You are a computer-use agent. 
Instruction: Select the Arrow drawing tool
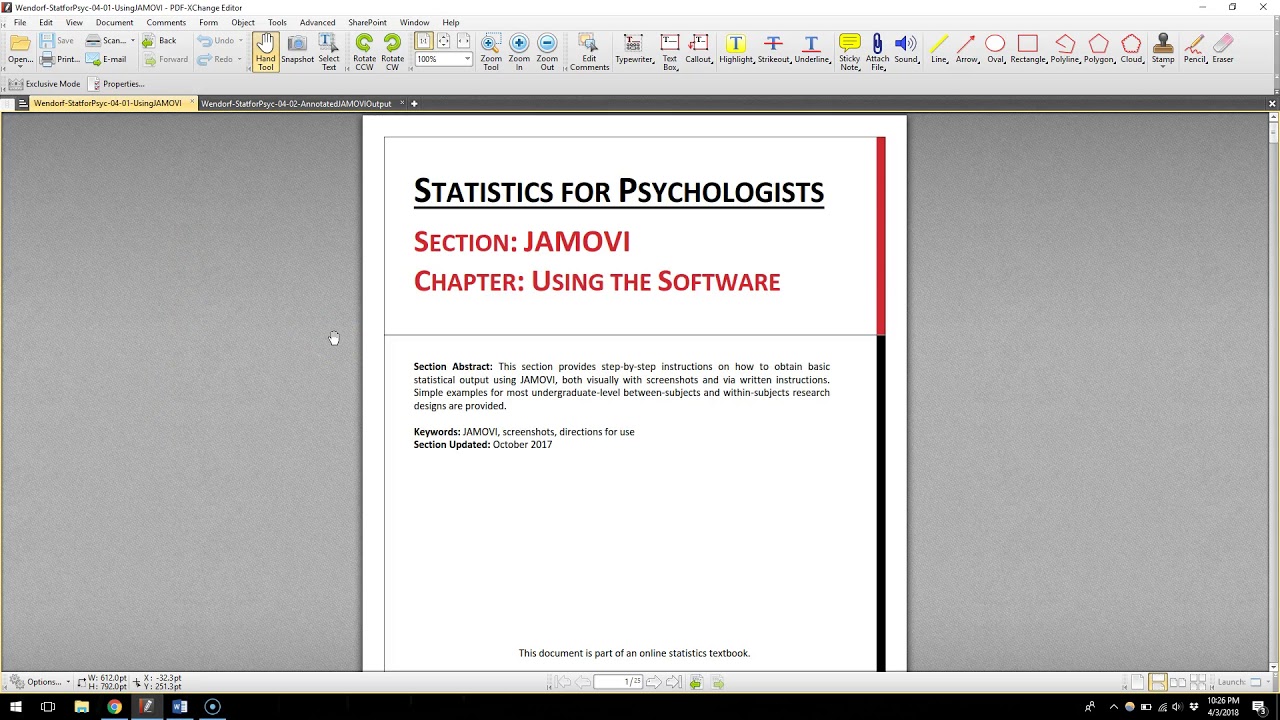(x=966, y=50)
